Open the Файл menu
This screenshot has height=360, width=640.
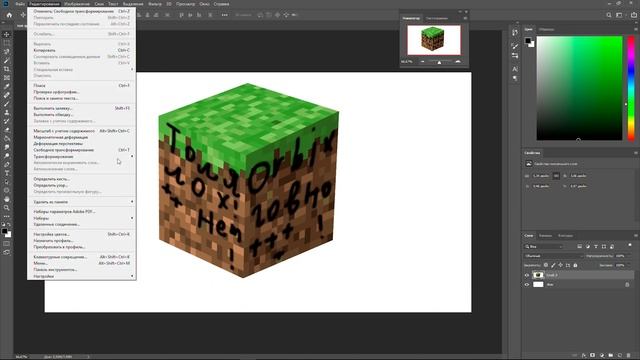pyautogui.click(x=20, y=4)
